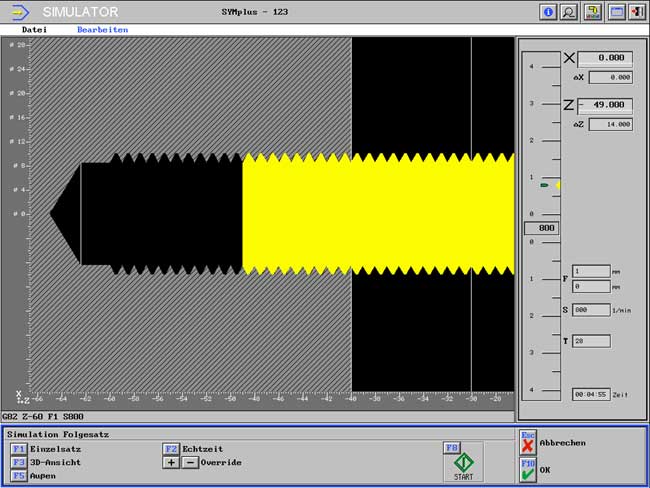Click the SIMULATOR arrow logo icon
The image size is (650, 488).
tap(20, 12)
